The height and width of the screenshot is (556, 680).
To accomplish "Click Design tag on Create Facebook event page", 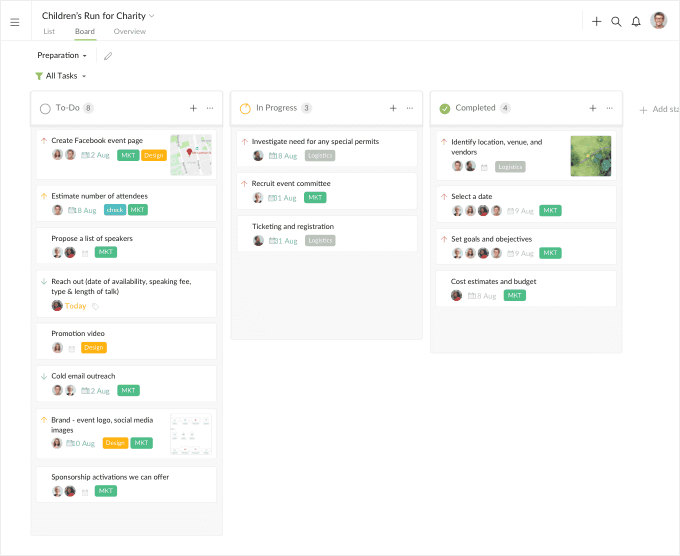I will click(154, 155).
